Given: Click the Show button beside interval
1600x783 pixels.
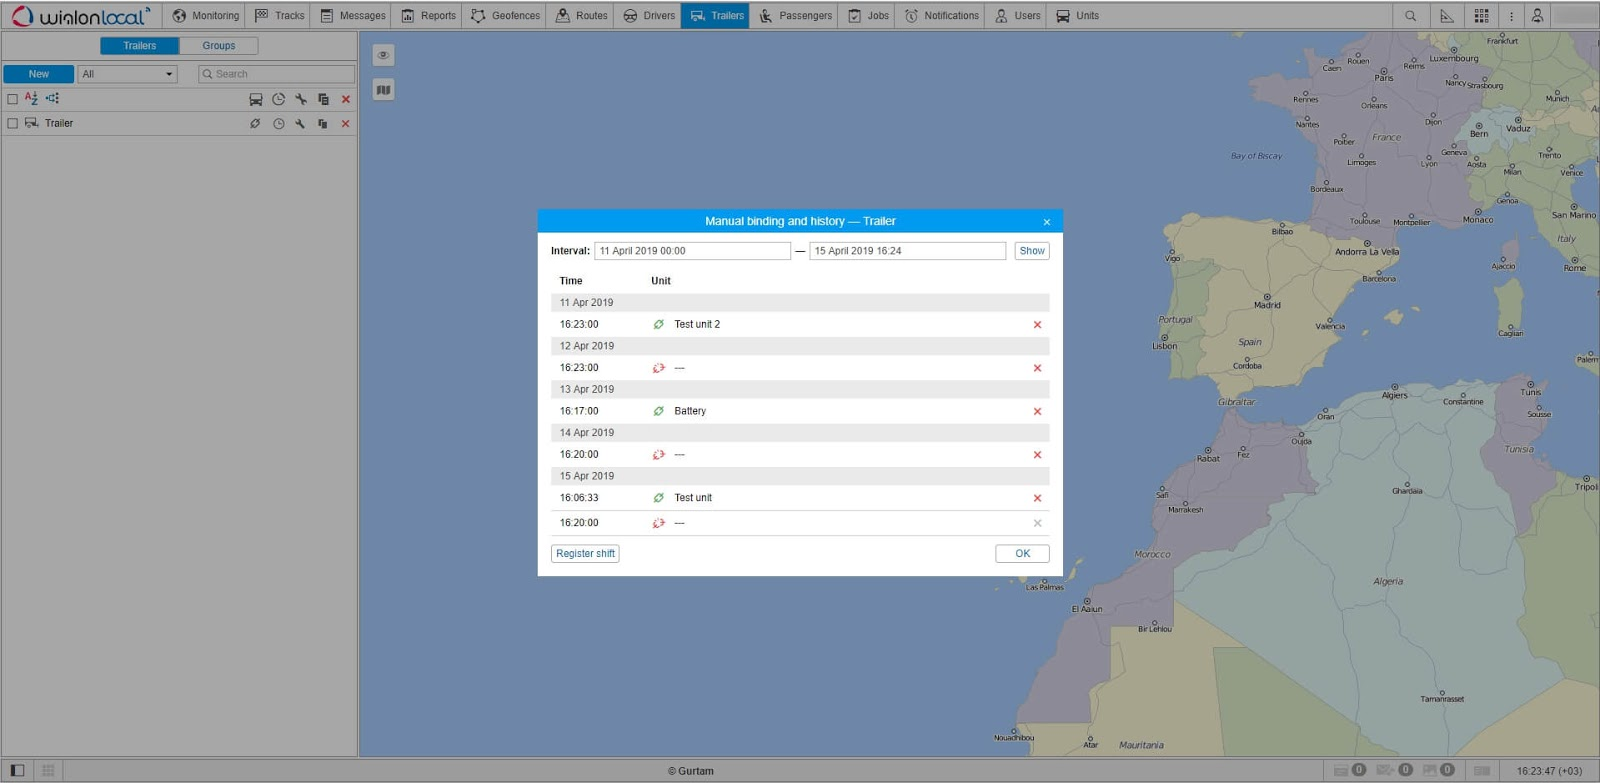Looking at the screenshot, I should (x=1031, y=251).
